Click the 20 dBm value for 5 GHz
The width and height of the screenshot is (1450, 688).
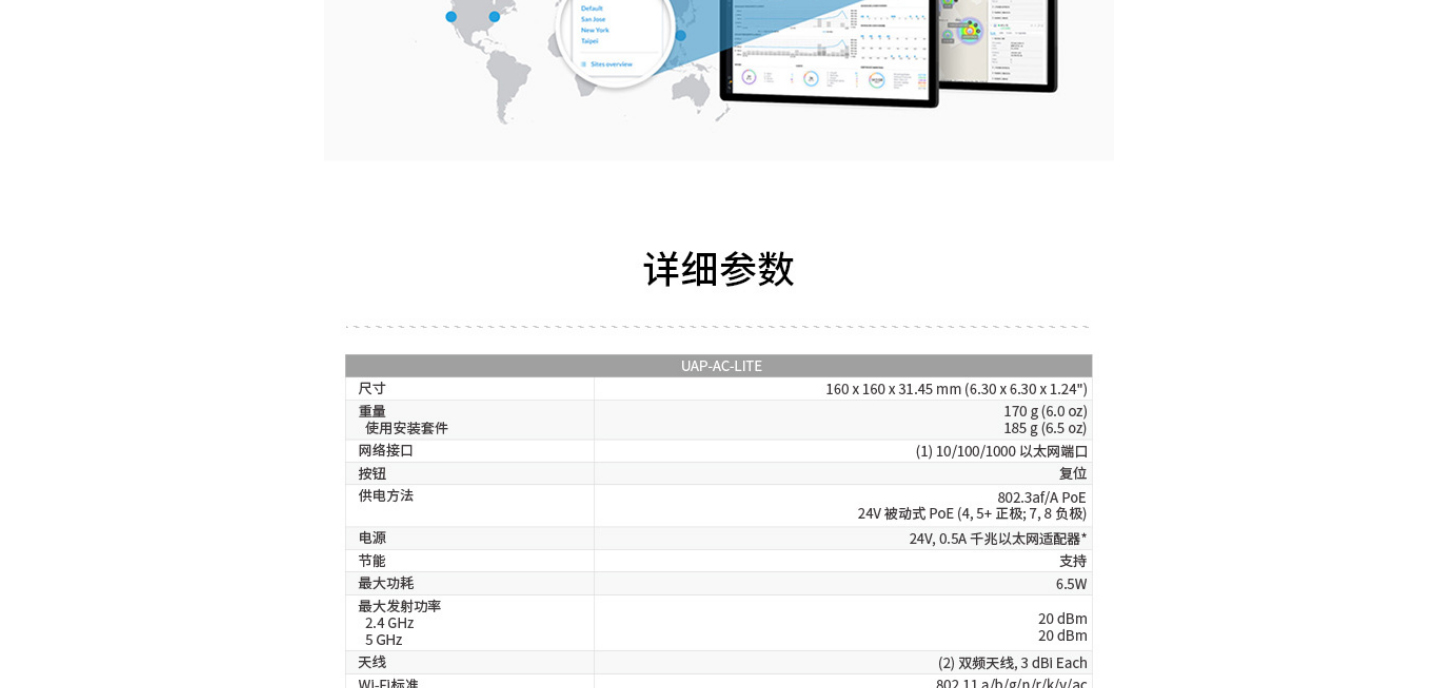click(x=1062, y=636)
